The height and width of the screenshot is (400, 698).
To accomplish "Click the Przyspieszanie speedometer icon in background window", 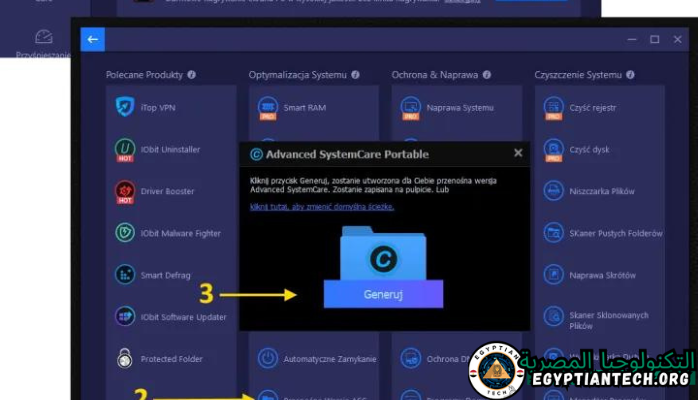I will [x=44, y=37].
